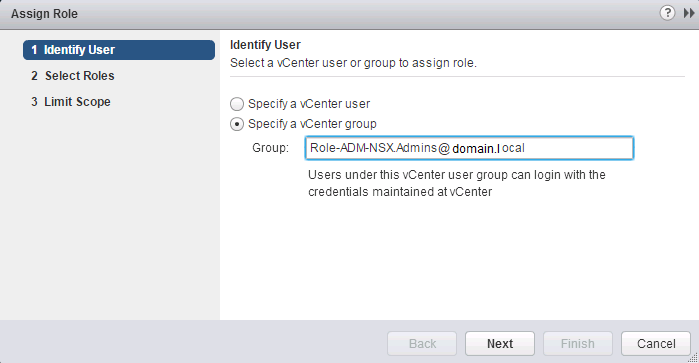Click inside the Group text field
The width and height of the screenshot is (699, 363).
pyautogui.click(x=469, y=148)
